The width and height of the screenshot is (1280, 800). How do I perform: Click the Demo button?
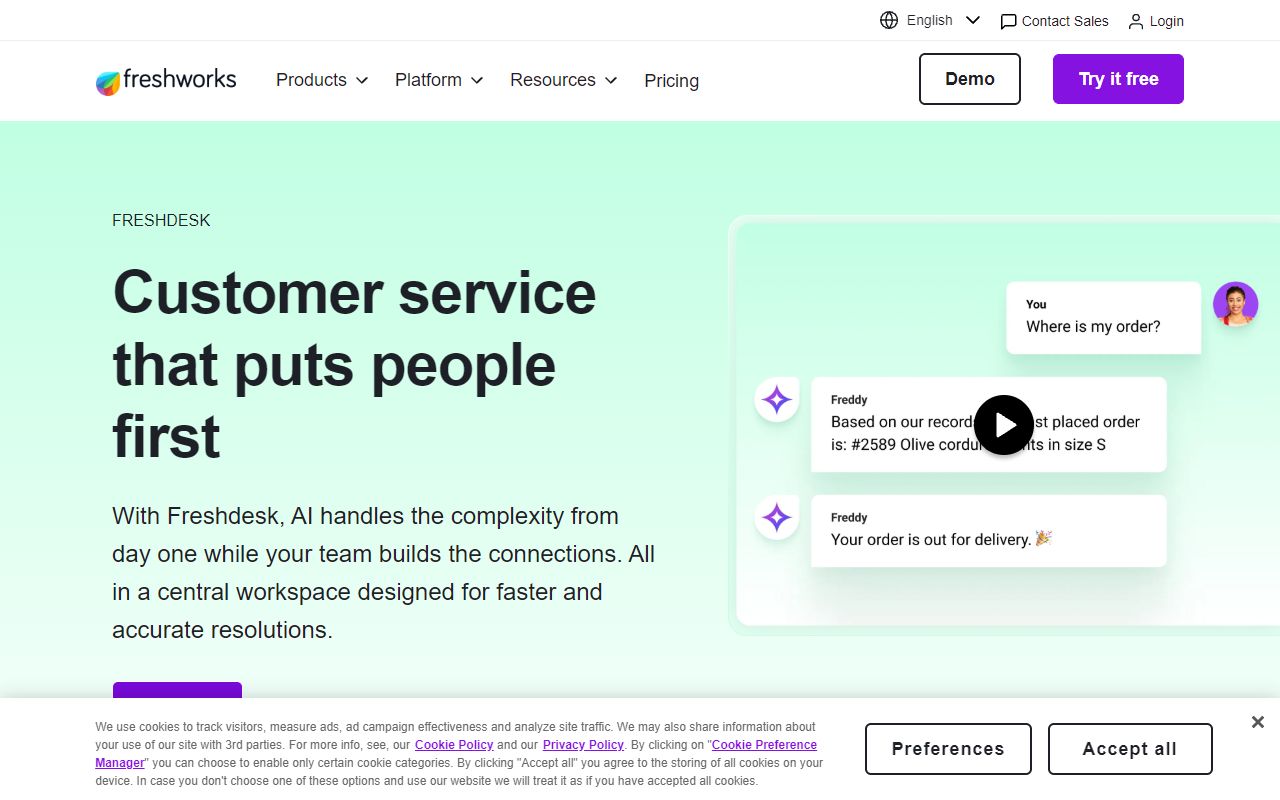pyautogui.click(x=969, y=78)
